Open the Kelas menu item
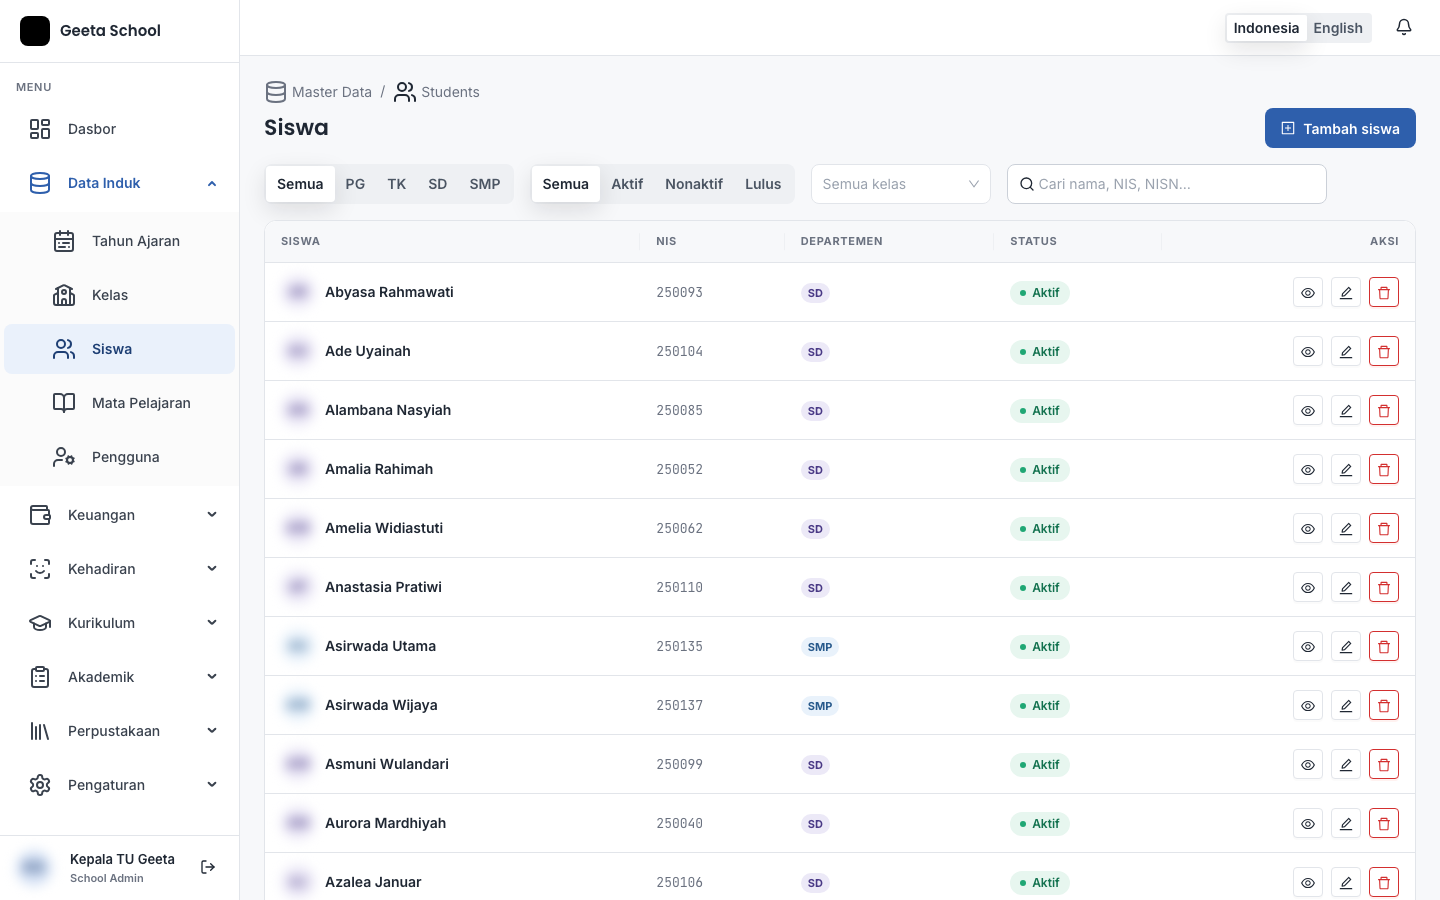Viewport: 1440px width, 900px height. 120,295
